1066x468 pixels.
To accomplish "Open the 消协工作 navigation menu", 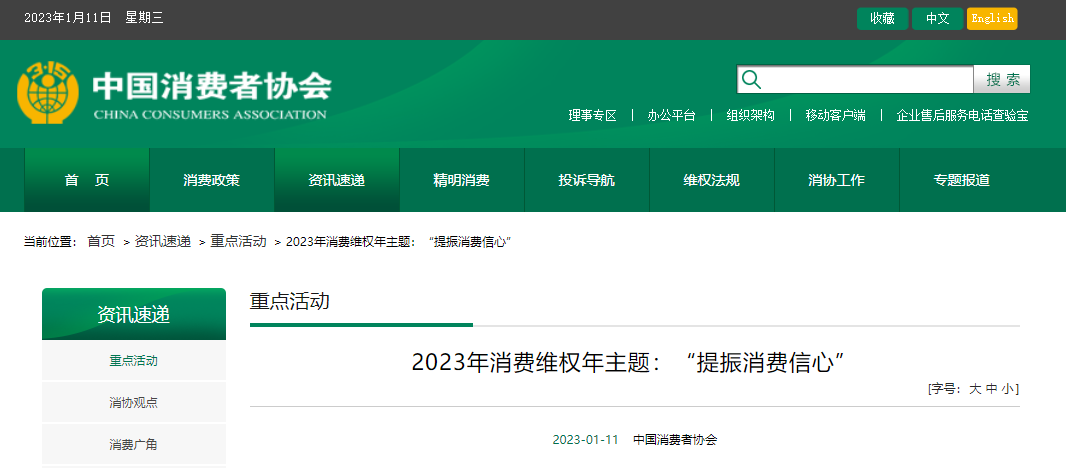I will click(837, 180).
